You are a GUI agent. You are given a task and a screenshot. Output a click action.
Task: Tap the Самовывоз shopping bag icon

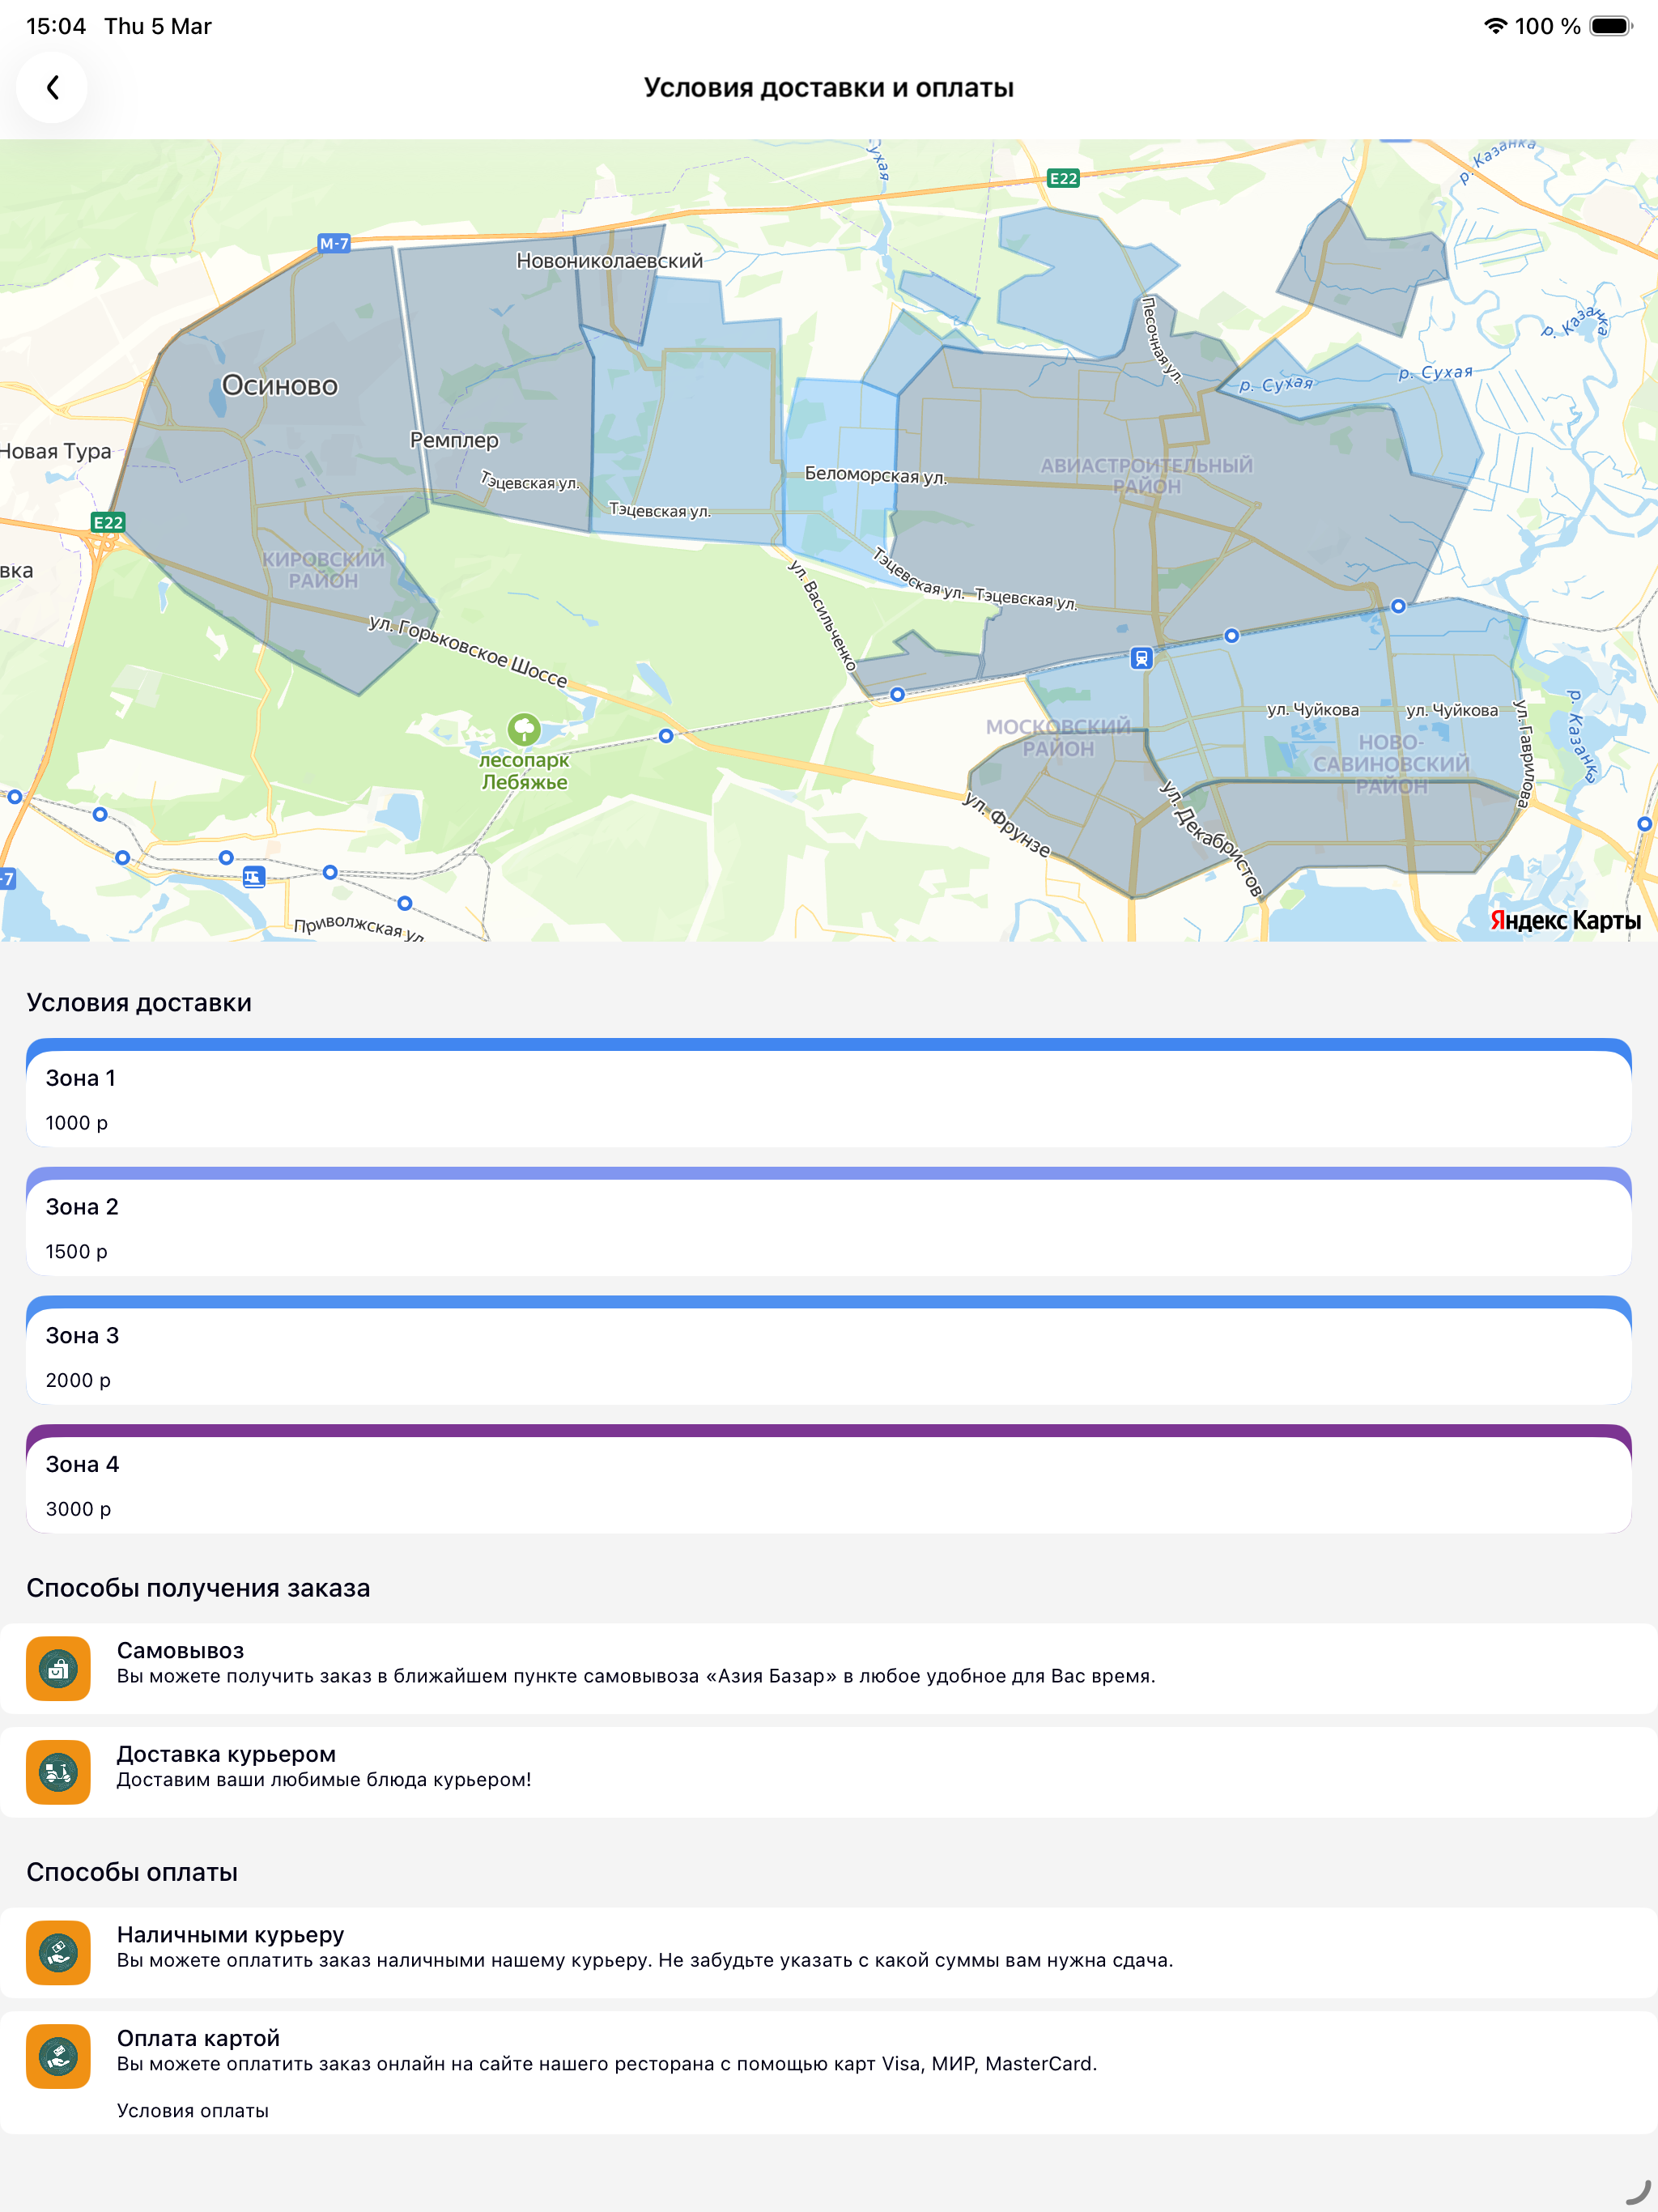coord(58,1668)
